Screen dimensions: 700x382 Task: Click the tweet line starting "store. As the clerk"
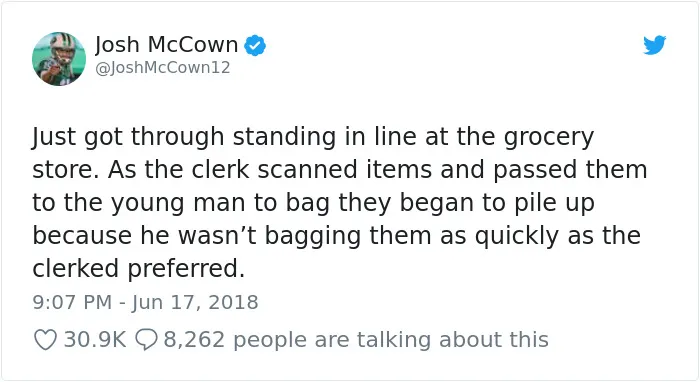click(340, 170)
